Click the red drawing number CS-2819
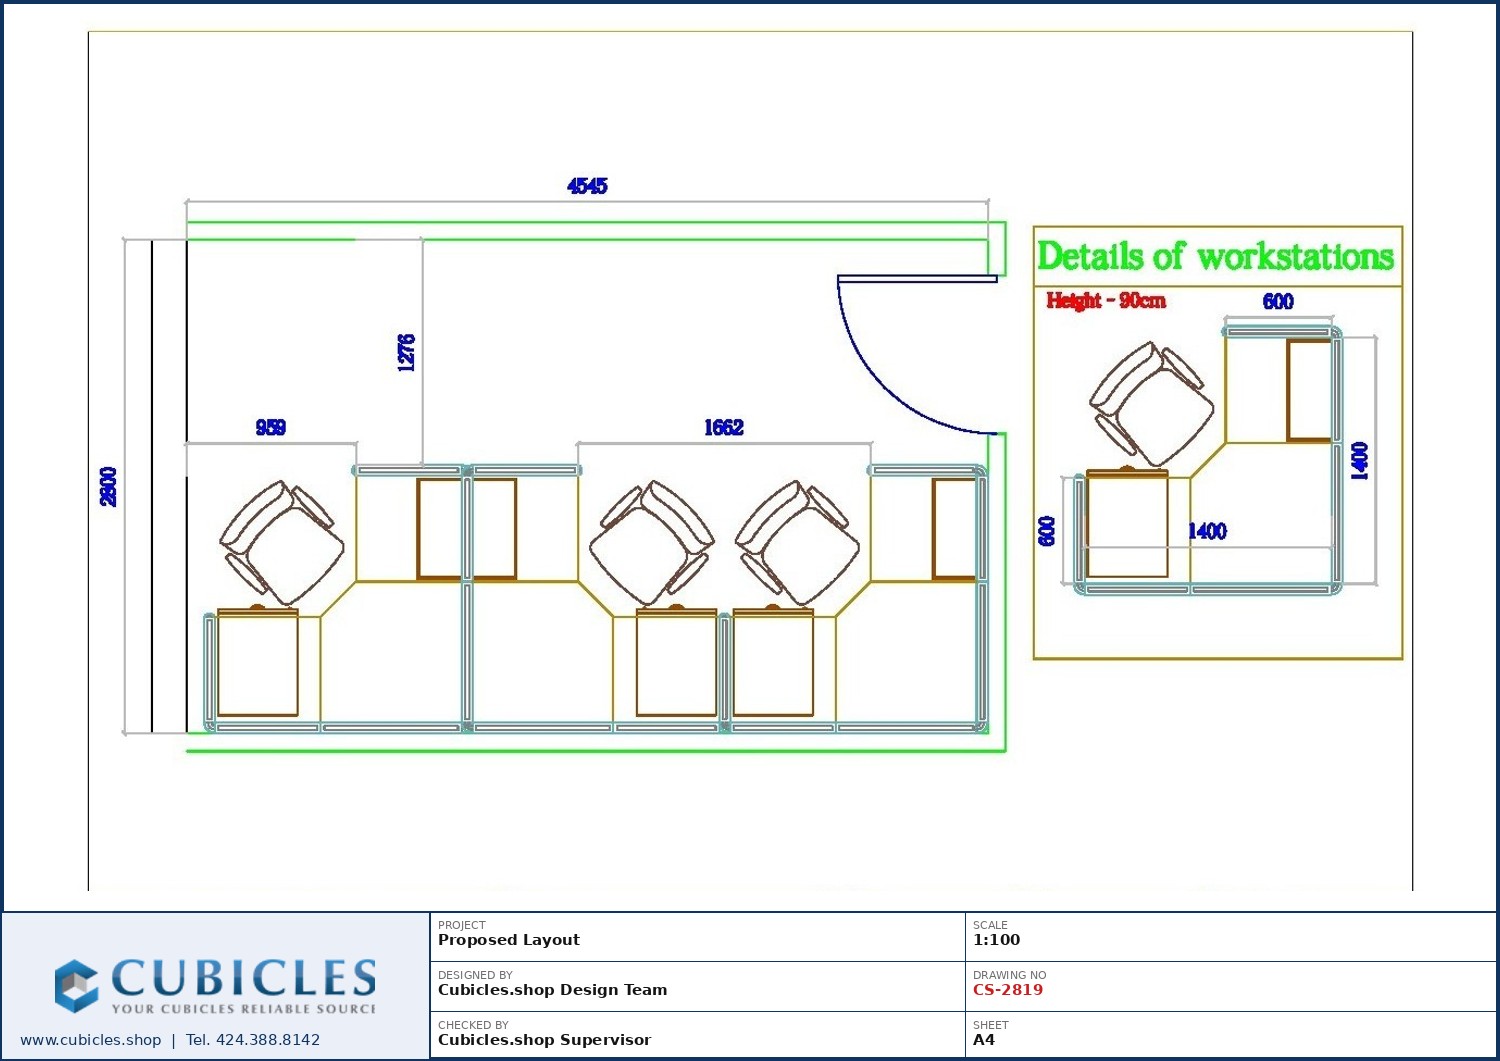The width and height of the screenshot is (1500, 1061). [x=1007, y=990]
